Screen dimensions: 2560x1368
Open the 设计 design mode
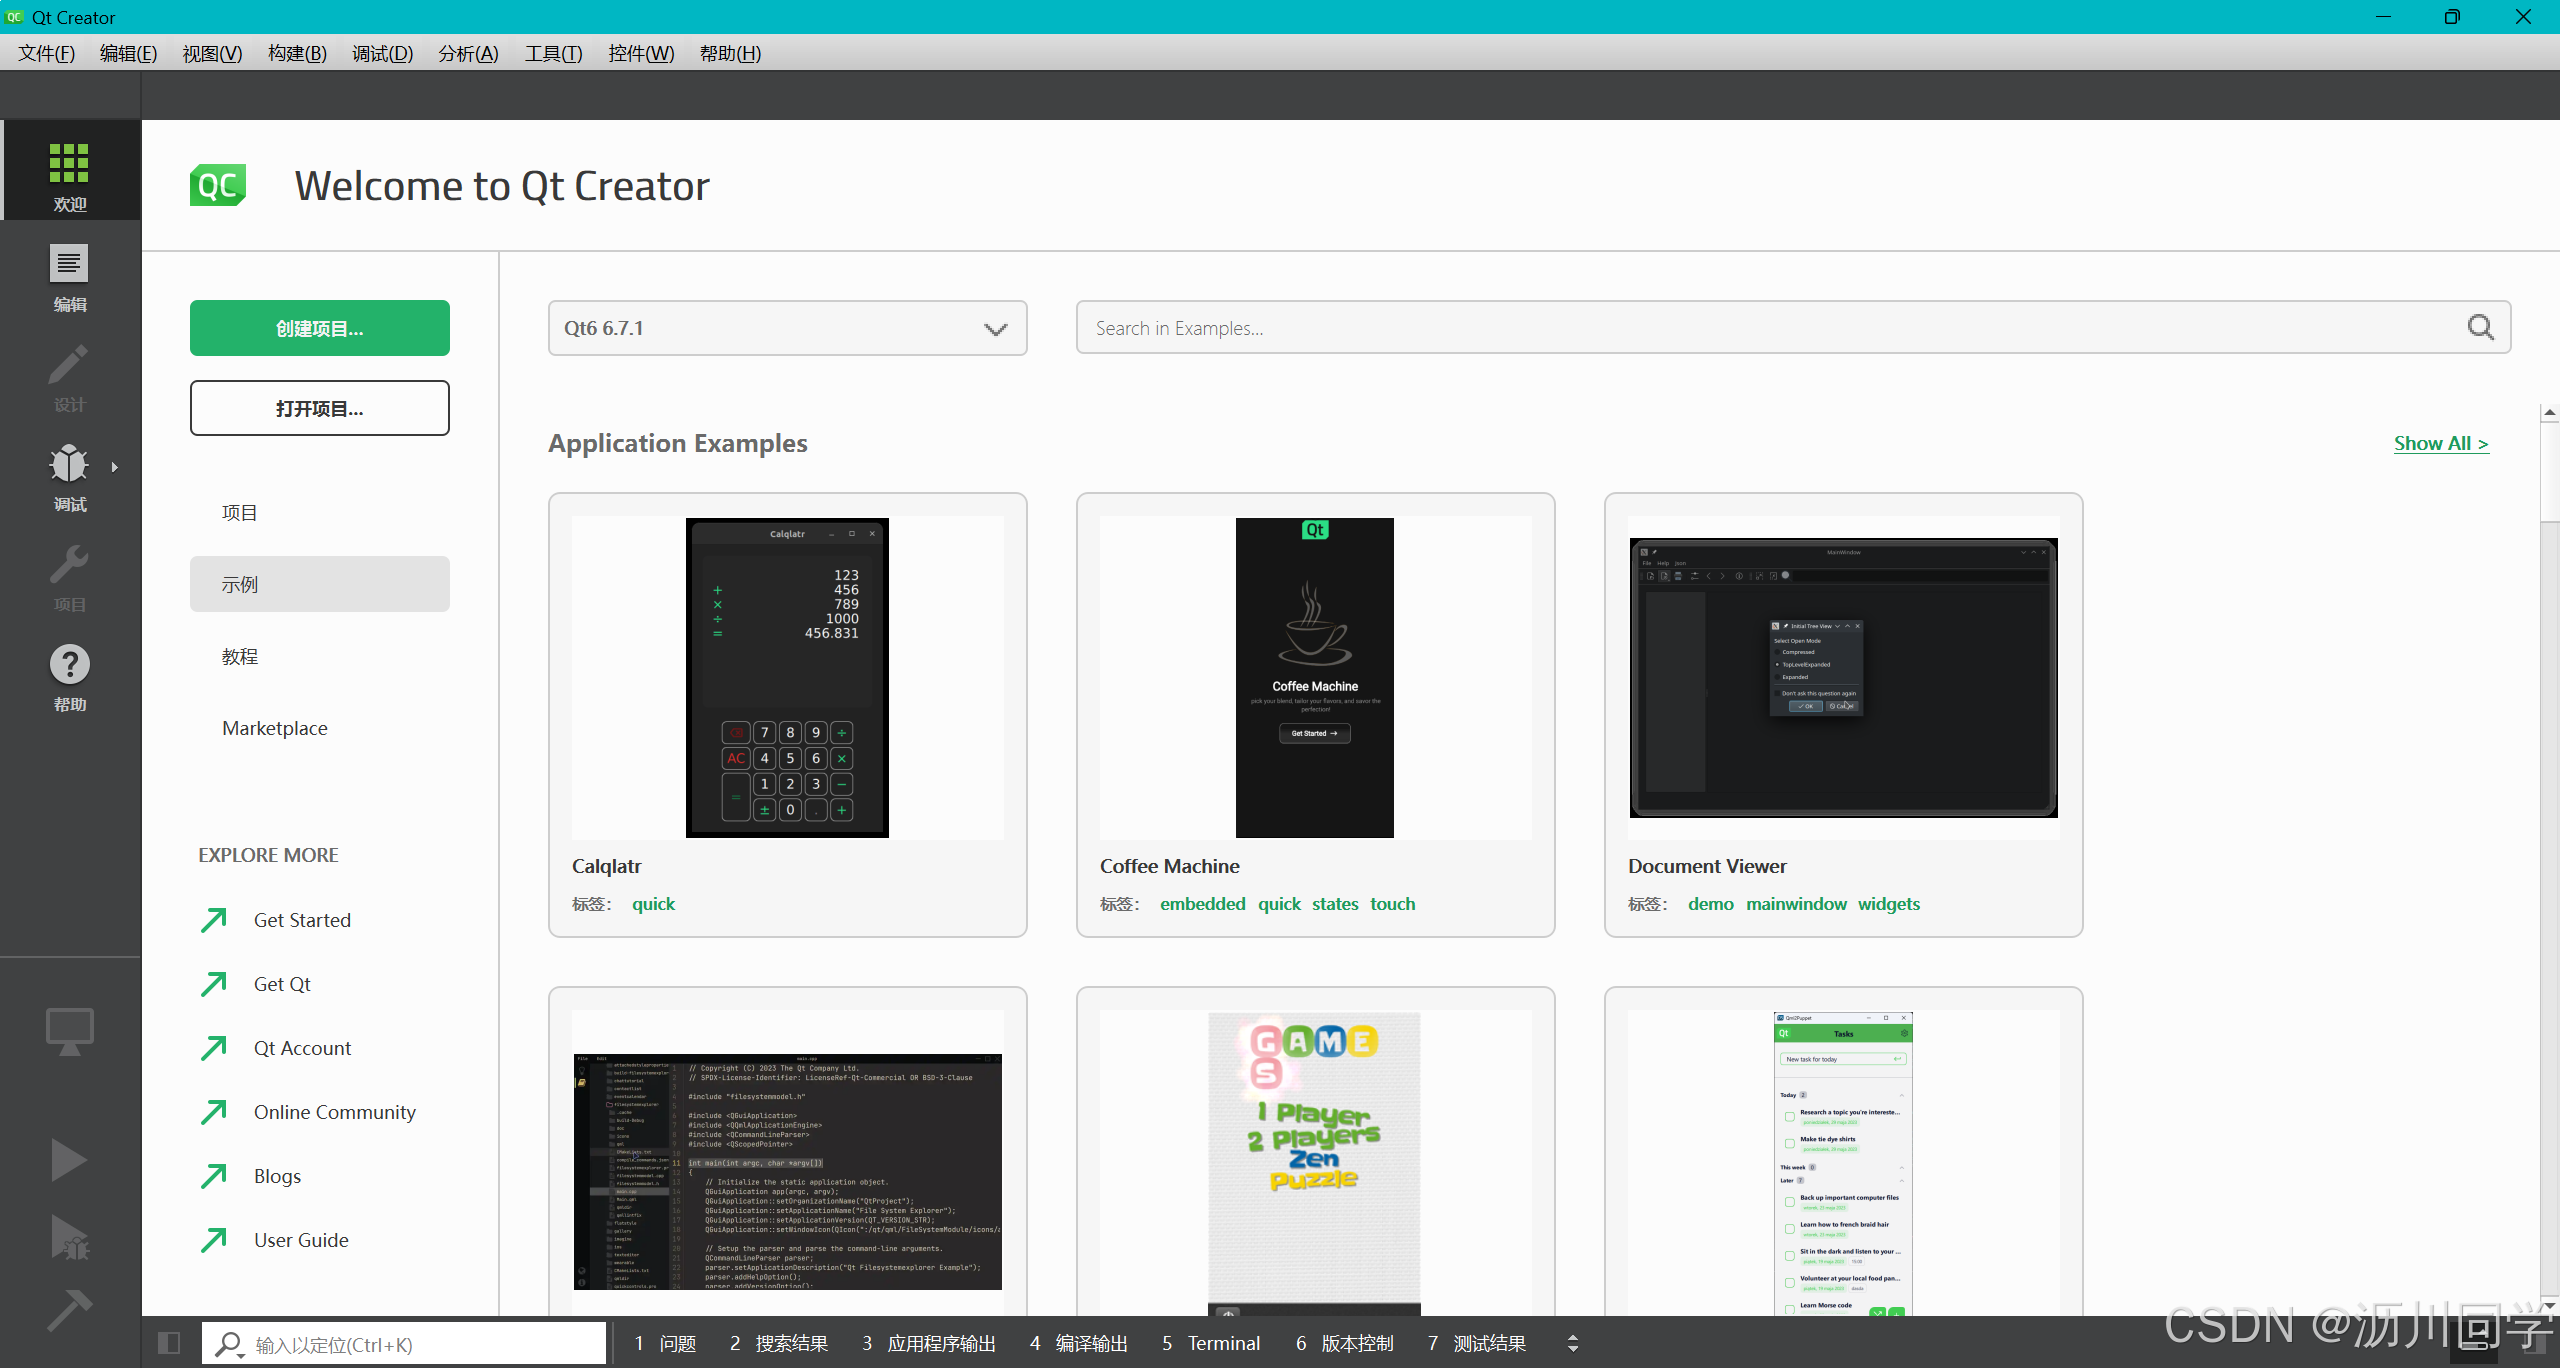(70, 377)
